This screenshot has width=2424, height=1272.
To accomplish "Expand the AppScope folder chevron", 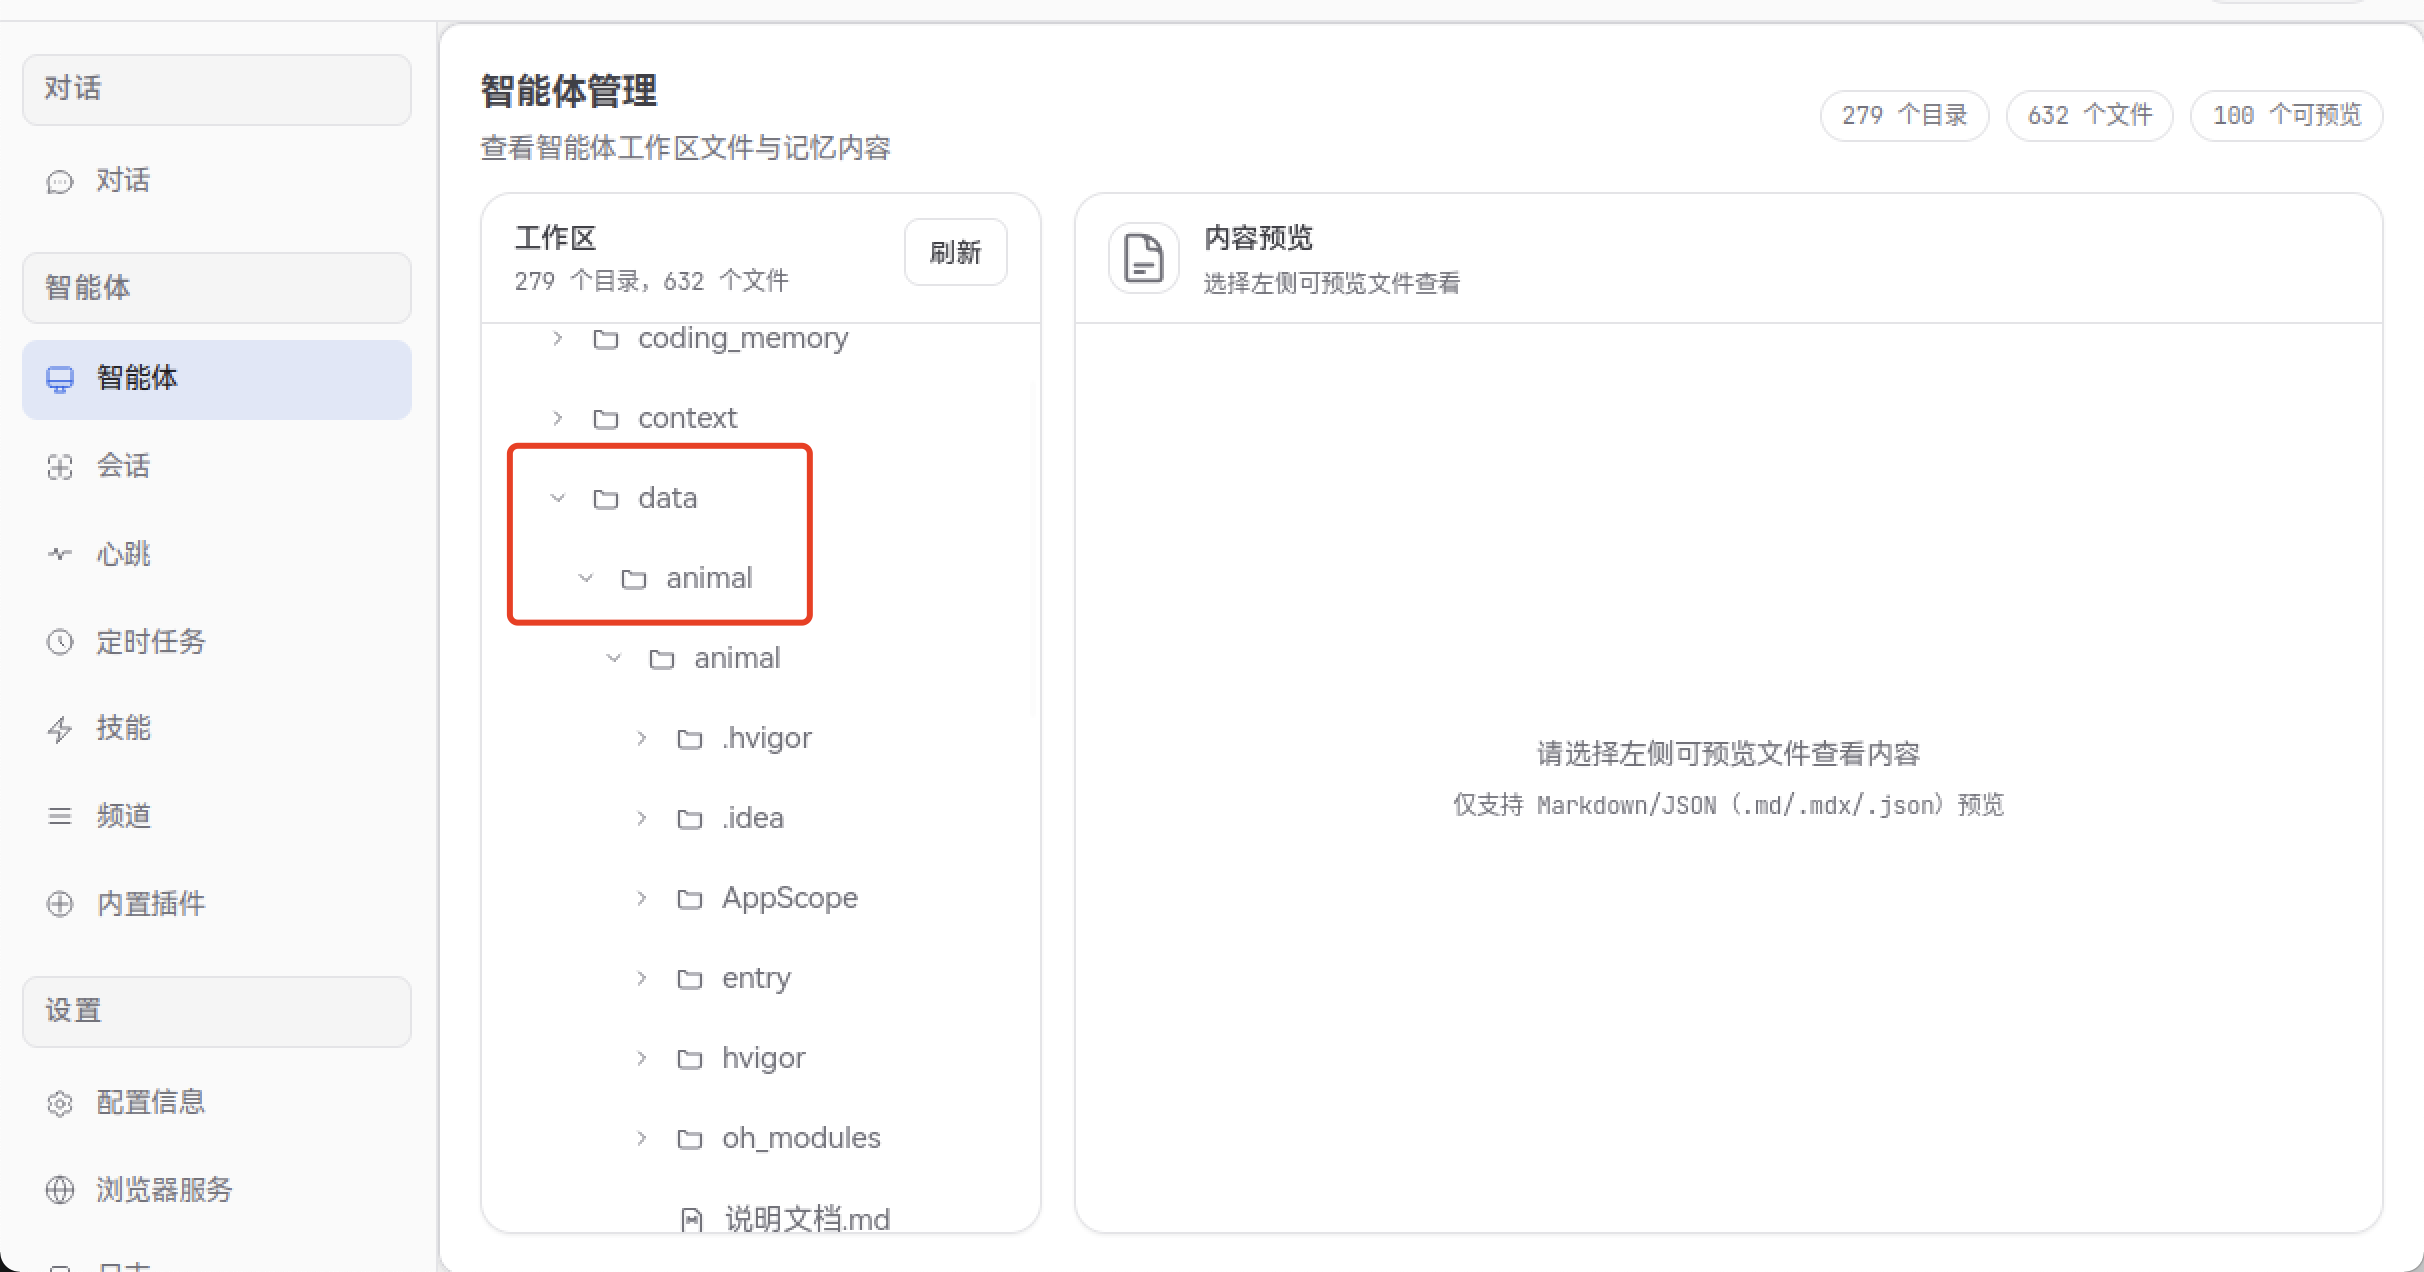I will pos(642,898).
